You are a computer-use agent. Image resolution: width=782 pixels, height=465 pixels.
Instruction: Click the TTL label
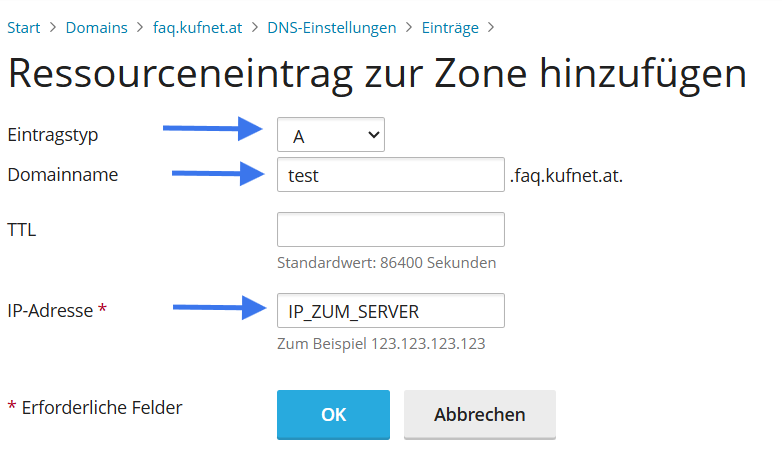click(21, 230)
